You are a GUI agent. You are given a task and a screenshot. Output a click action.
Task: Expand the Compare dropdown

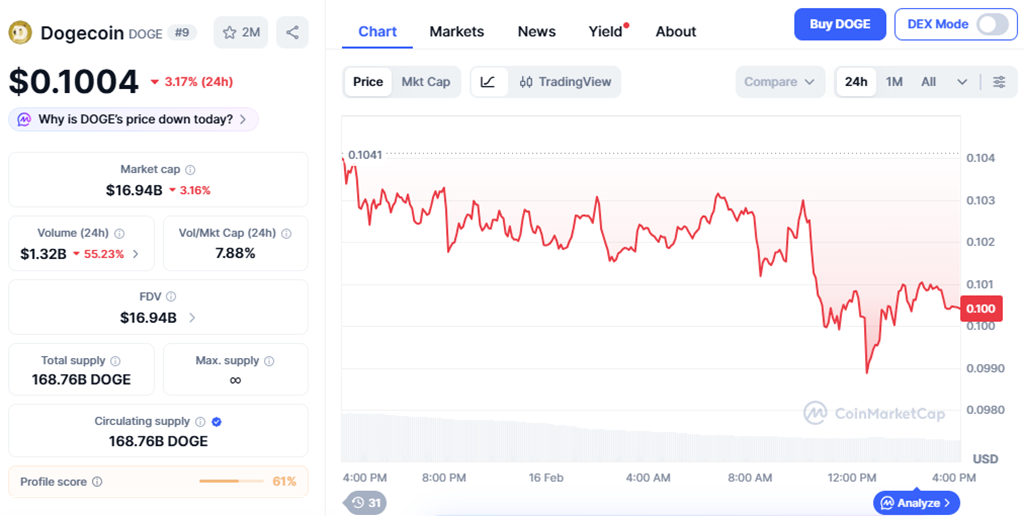780,82
